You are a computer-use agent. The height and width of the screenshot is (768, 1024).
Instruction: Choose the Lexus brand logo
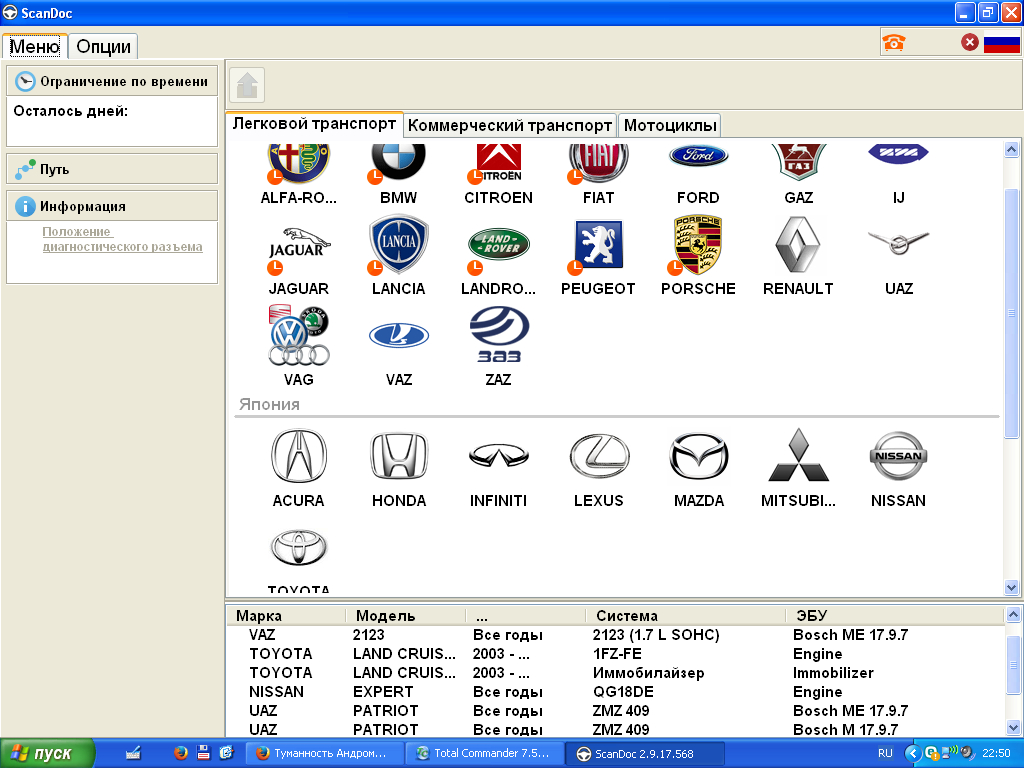(x=598, y=456)
